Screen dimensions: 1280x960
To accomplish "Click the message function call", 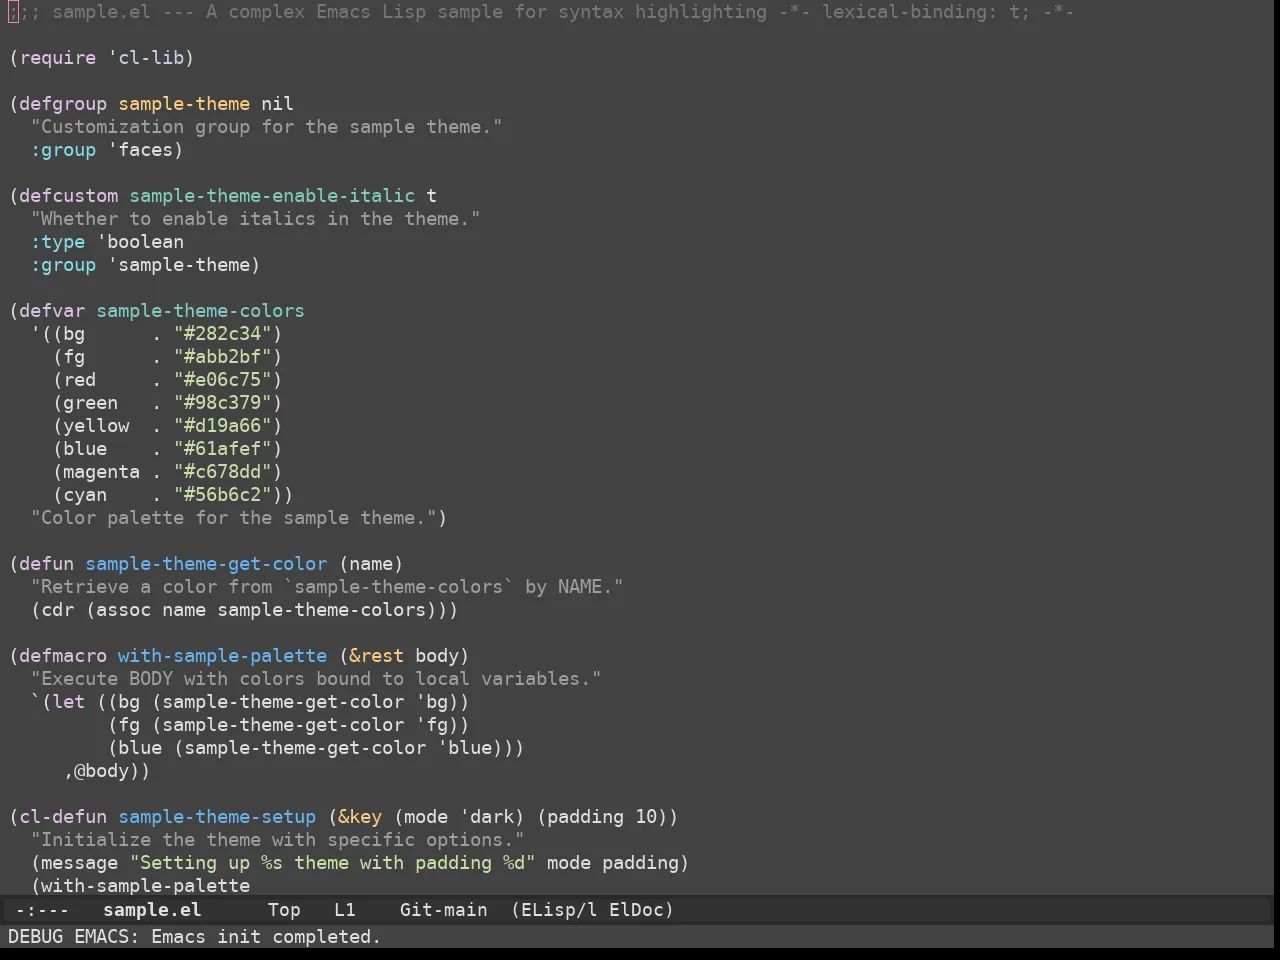I will [80, 863].
